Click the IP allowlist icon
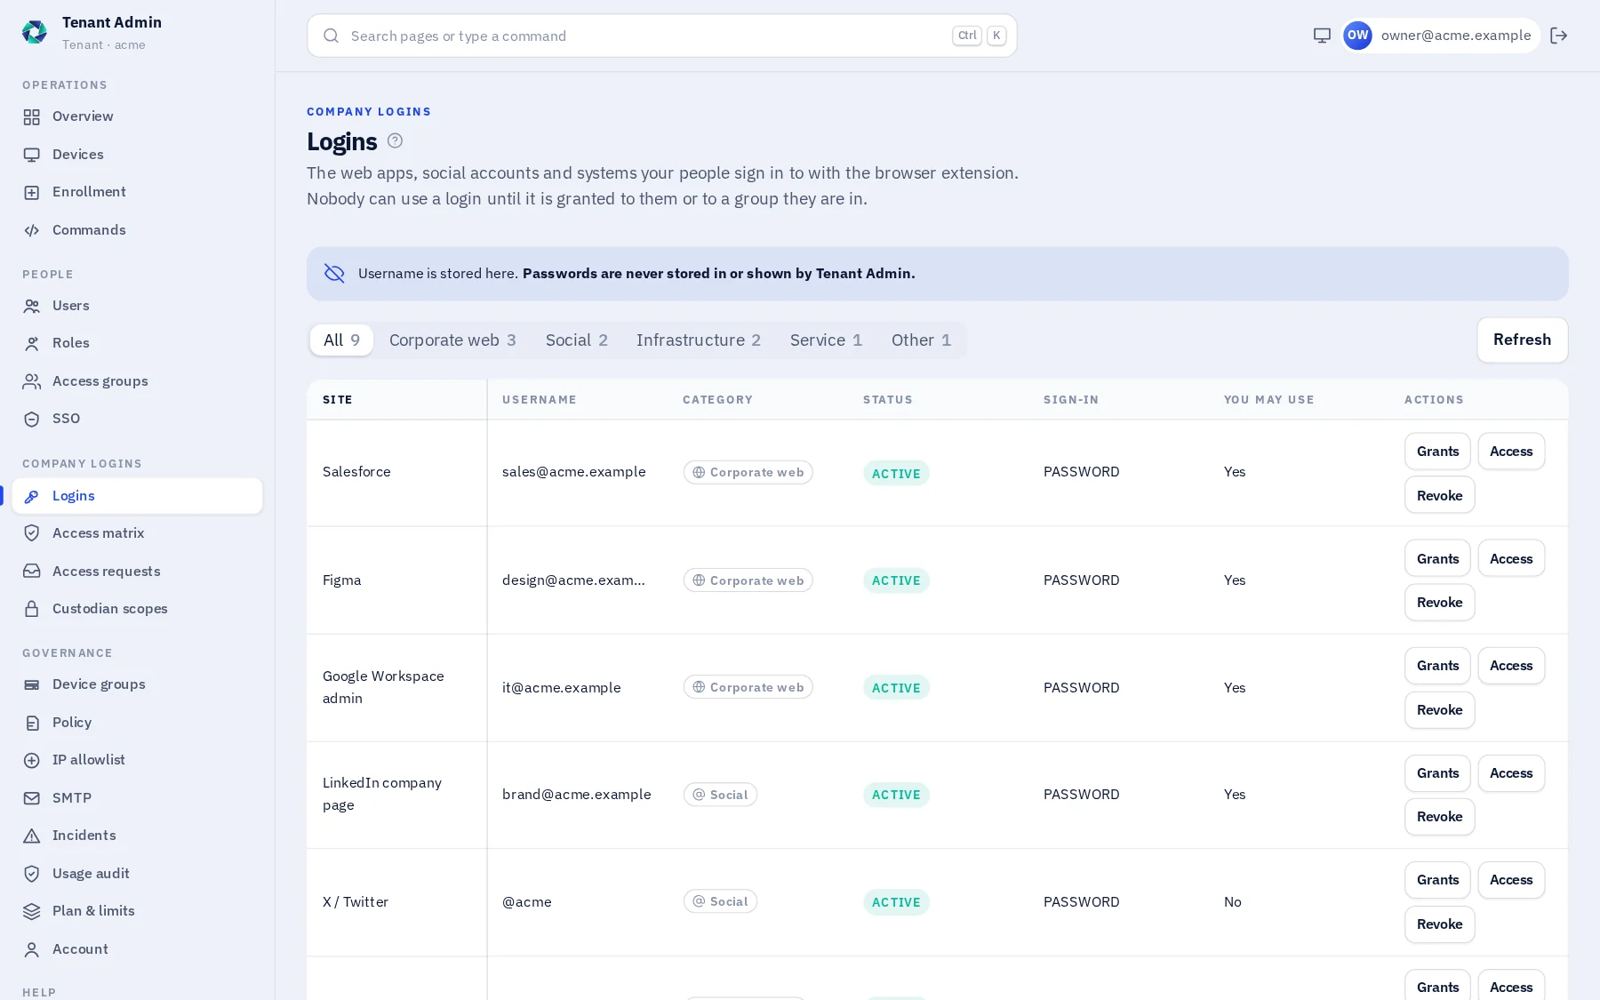The image size is (1600, 1000). [32, 760]
